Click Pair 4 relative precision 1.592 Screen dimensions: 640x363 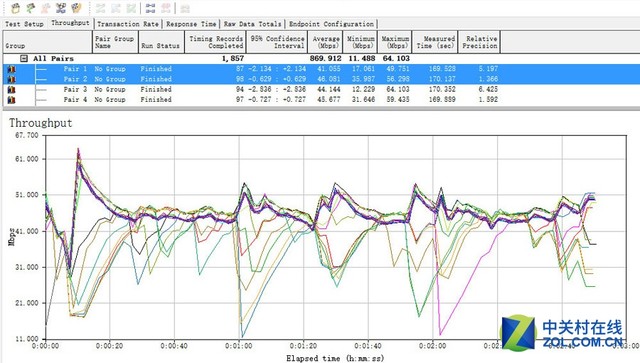tap(488, 100)
